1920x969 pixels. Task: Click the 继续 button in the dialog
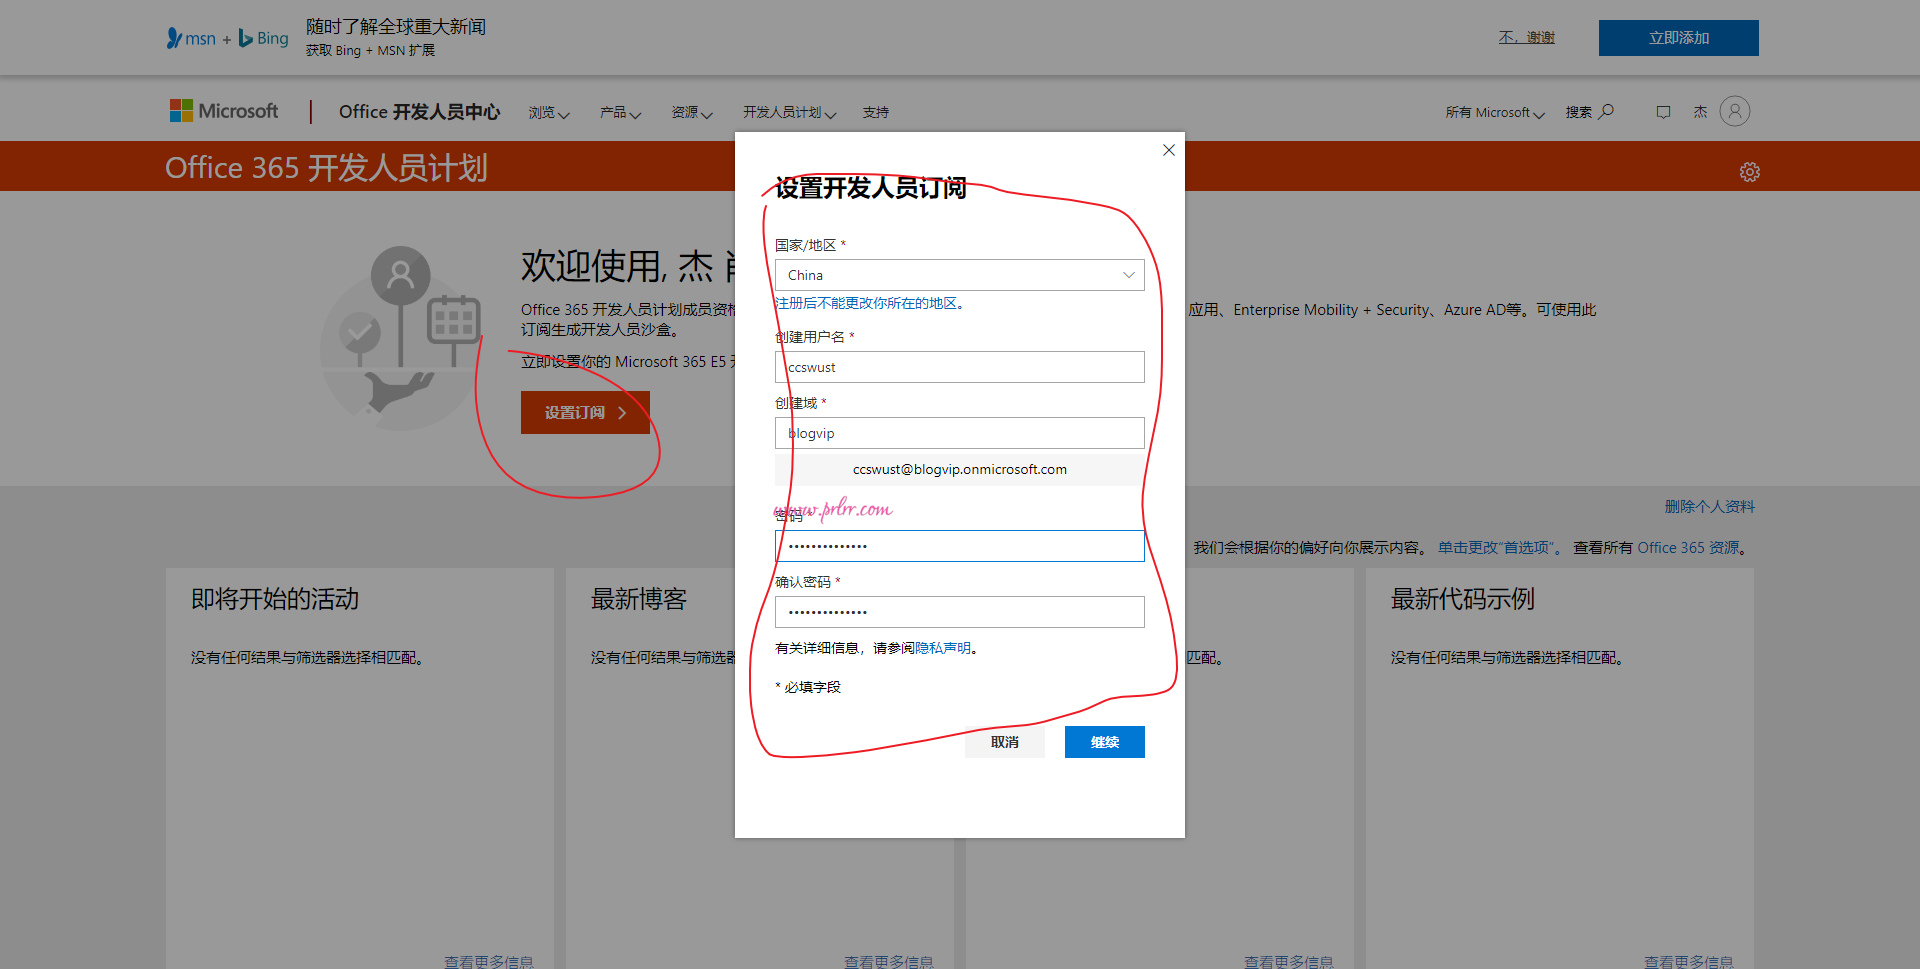click(1104, 741)
